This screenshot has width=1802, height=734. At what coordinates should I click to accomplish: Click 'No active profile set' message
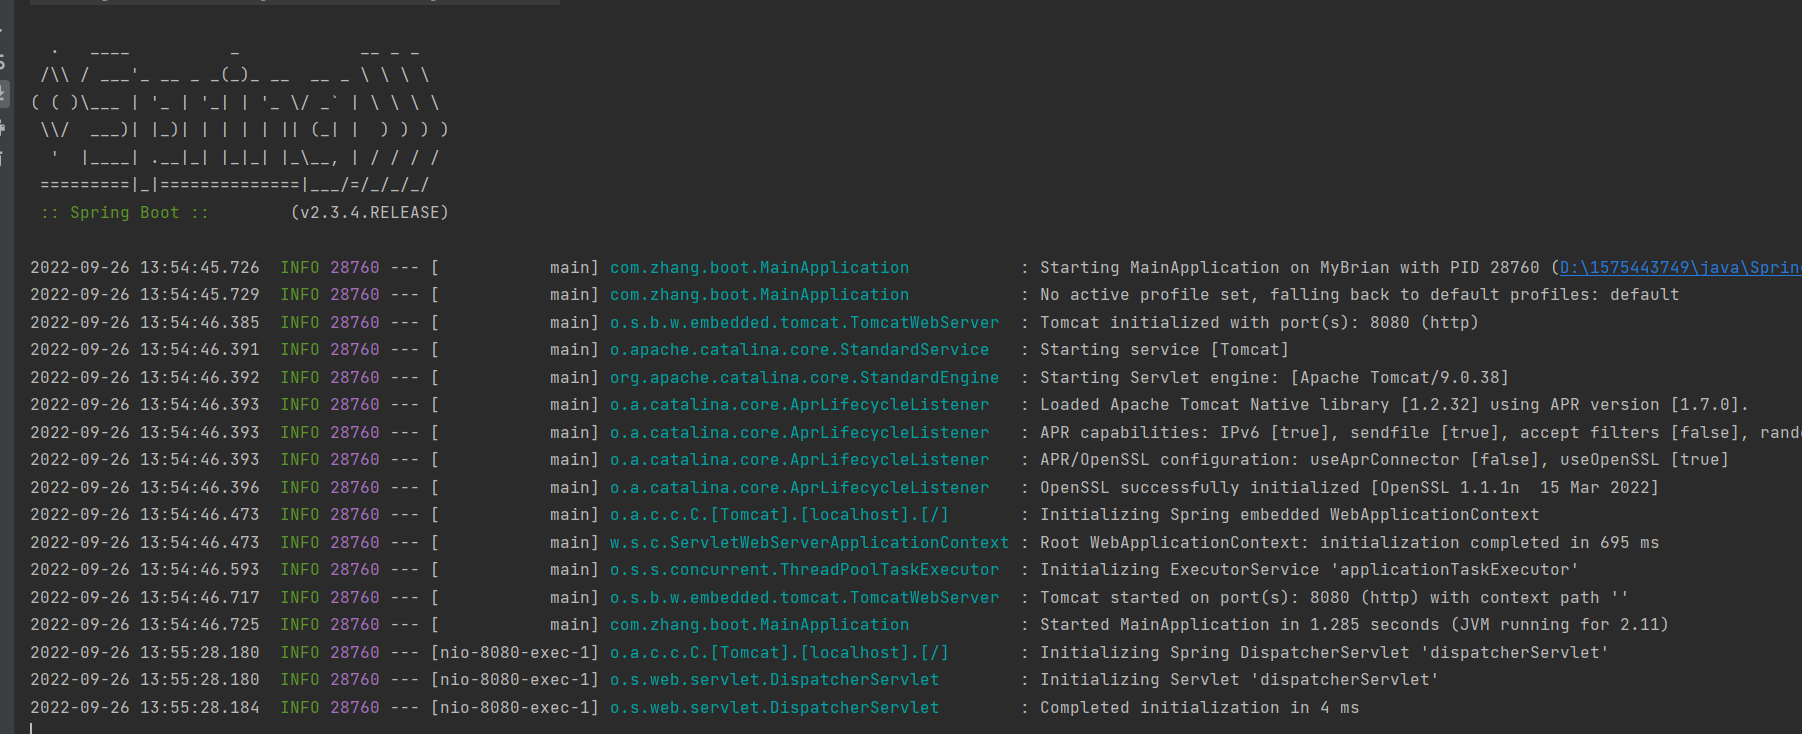tap(1360, 295)
